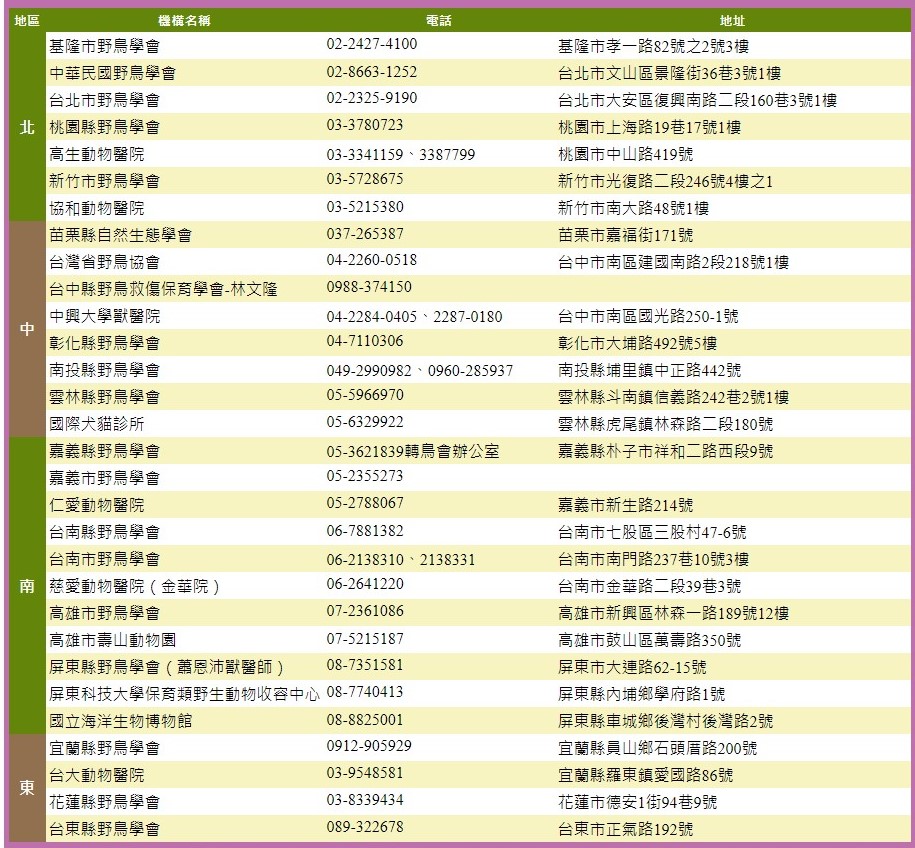
Task: Select phone 05-5966970
Action: [365, 395]
